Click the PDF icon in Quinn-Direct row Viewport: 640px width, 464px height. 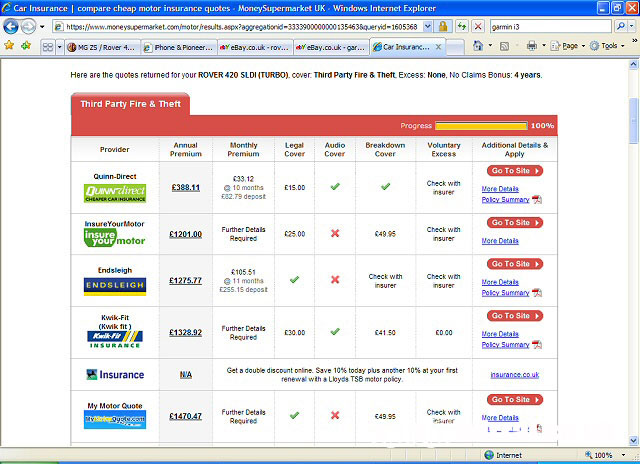pyautogui.click(x=537, y=200)
